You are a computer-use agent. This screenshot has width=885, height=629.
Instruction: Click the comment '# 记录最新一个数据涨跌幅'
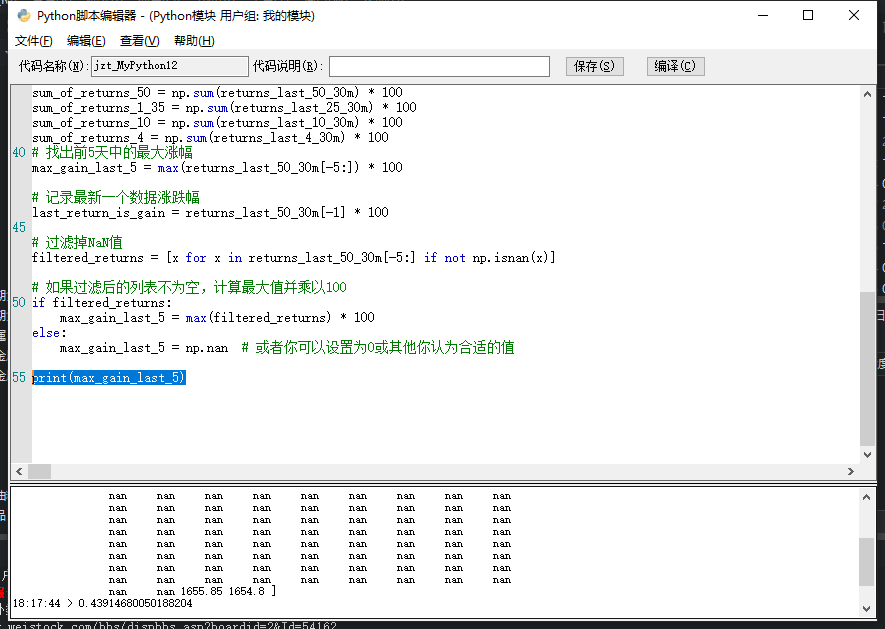(x=116, y=198)
